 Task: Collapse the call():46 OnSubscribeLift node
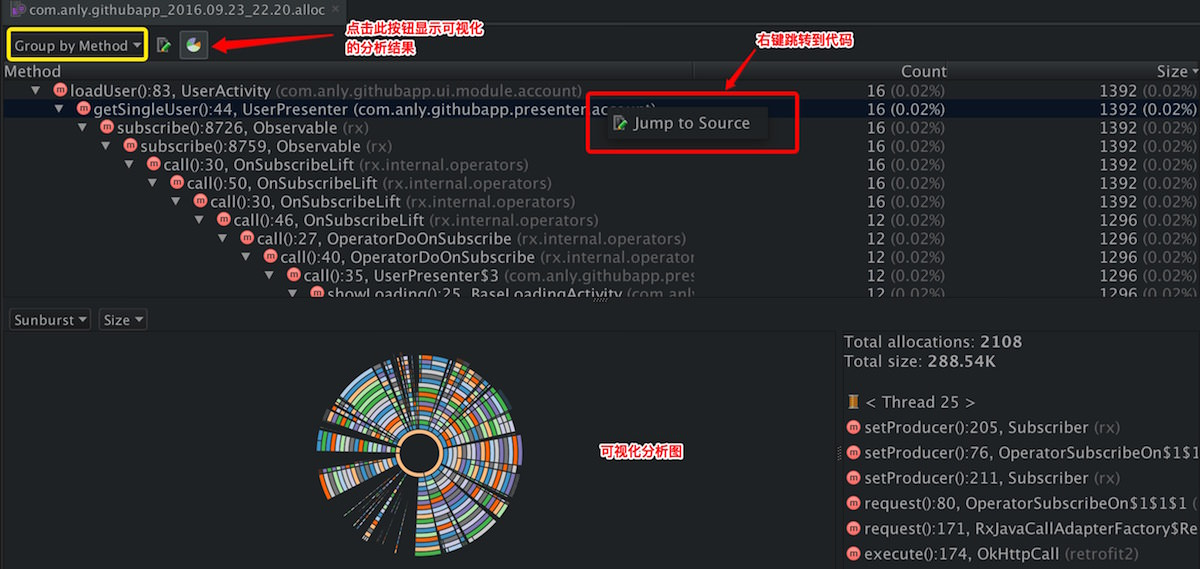coord(200,220)
